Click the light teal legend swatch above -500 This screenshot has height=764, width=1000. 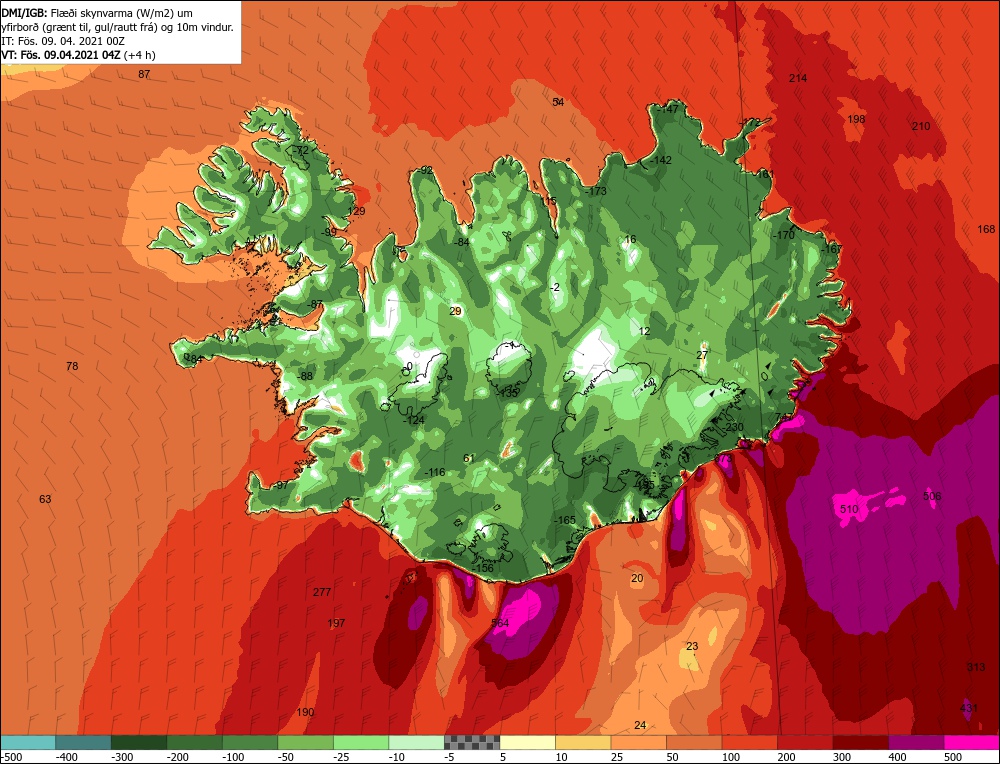[x=28, y=742]
